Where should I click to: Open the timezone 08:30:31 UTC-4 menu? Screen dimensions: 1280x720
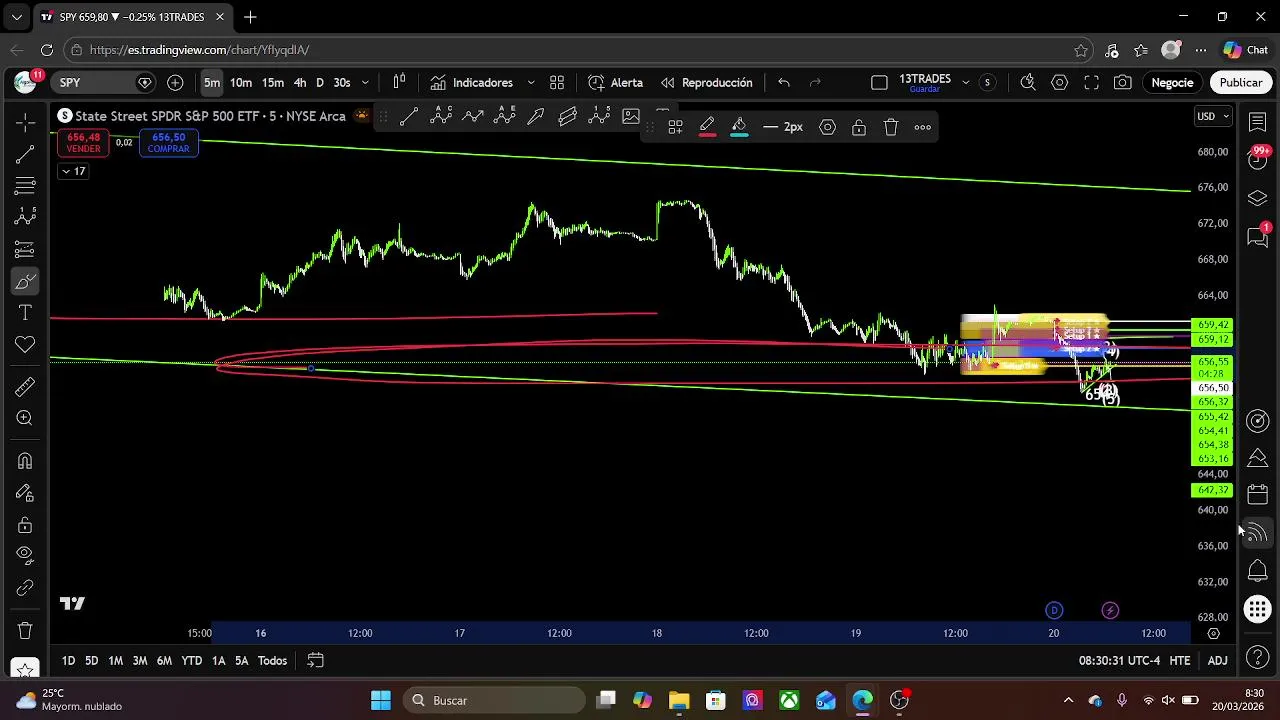[1119, 661]
